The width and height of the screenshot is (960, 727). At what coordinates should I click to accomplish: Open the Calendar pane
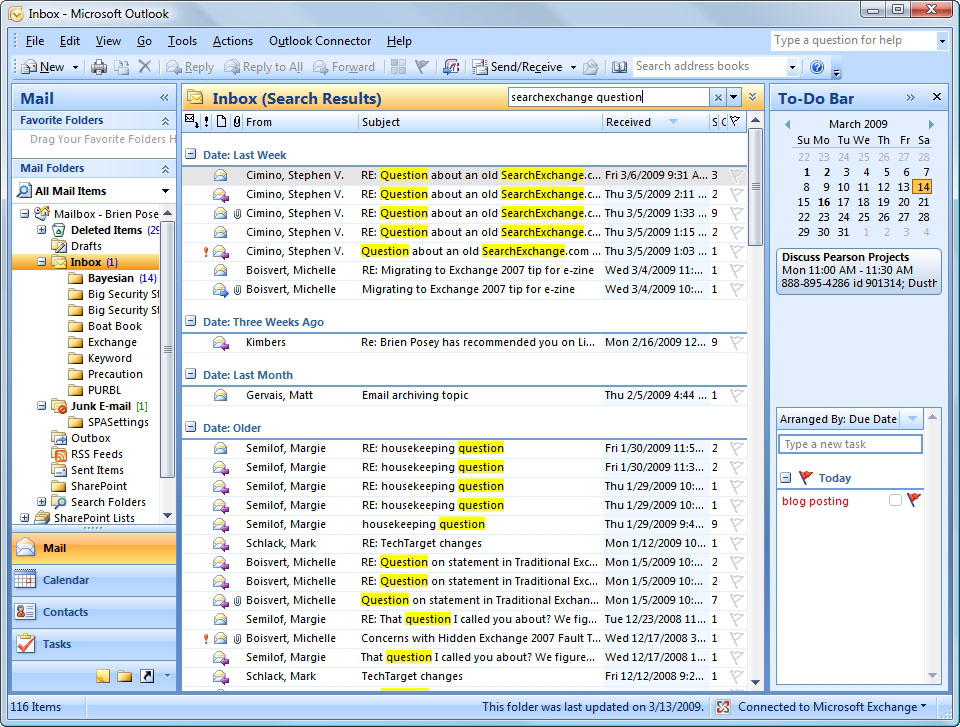click(66, 580)
